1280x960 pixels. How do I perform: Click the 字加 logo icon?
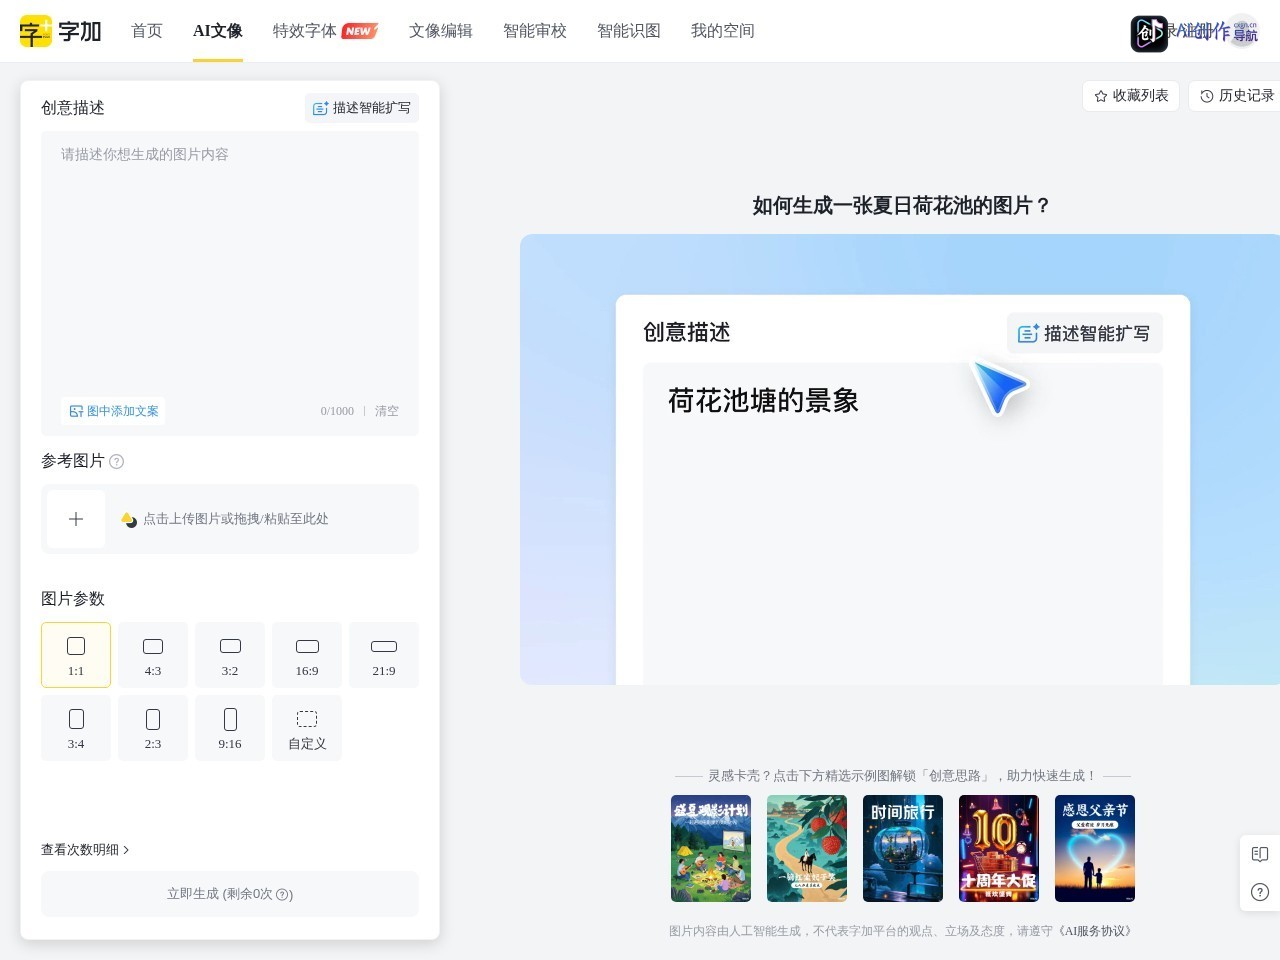(x=60, y=31)
